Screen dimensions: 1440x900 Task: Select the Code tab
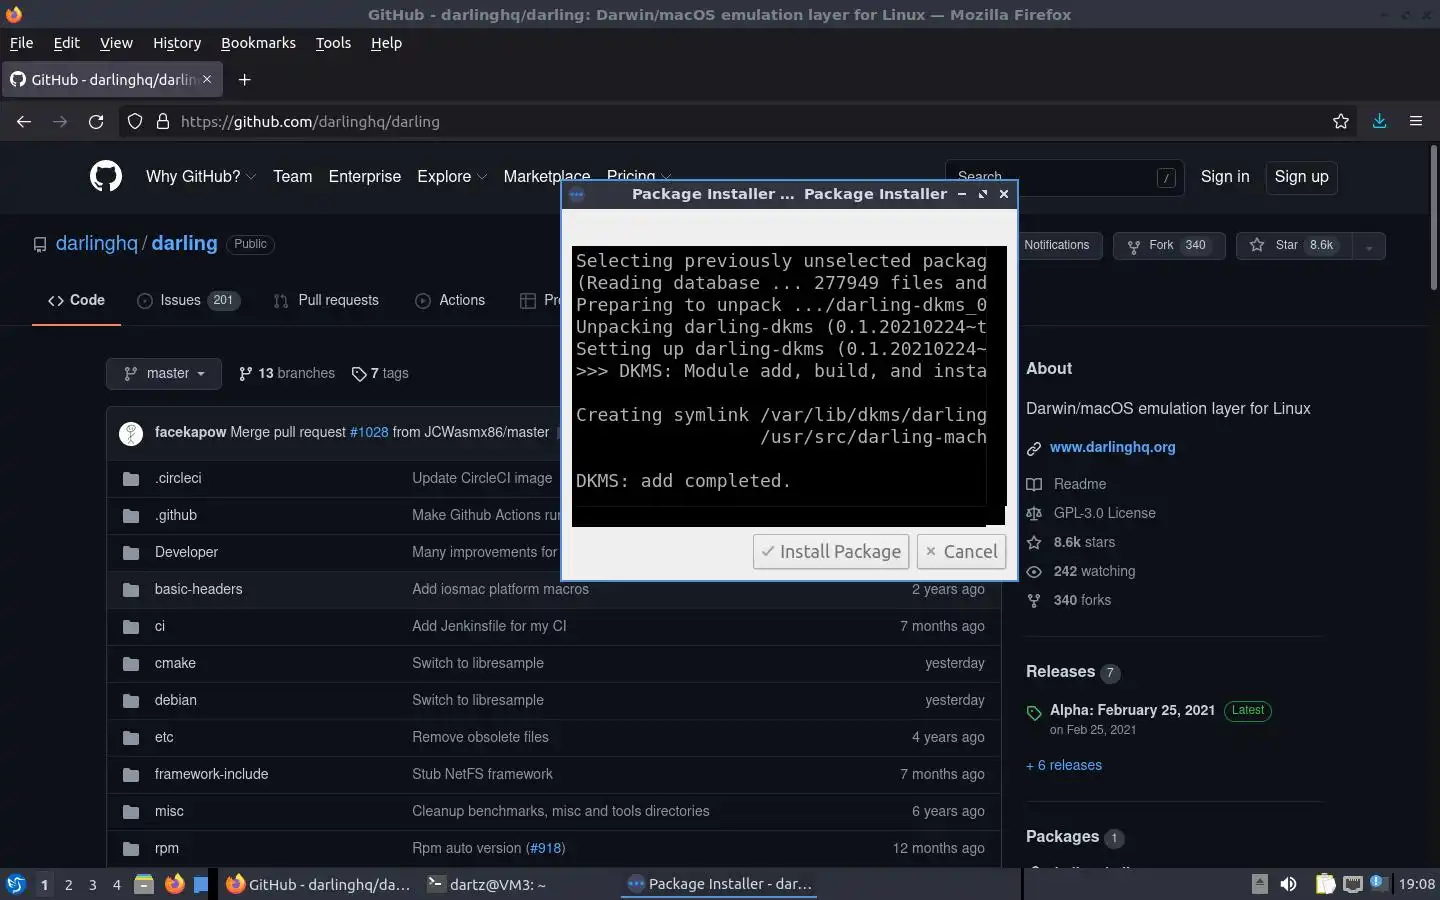[76, 300]
